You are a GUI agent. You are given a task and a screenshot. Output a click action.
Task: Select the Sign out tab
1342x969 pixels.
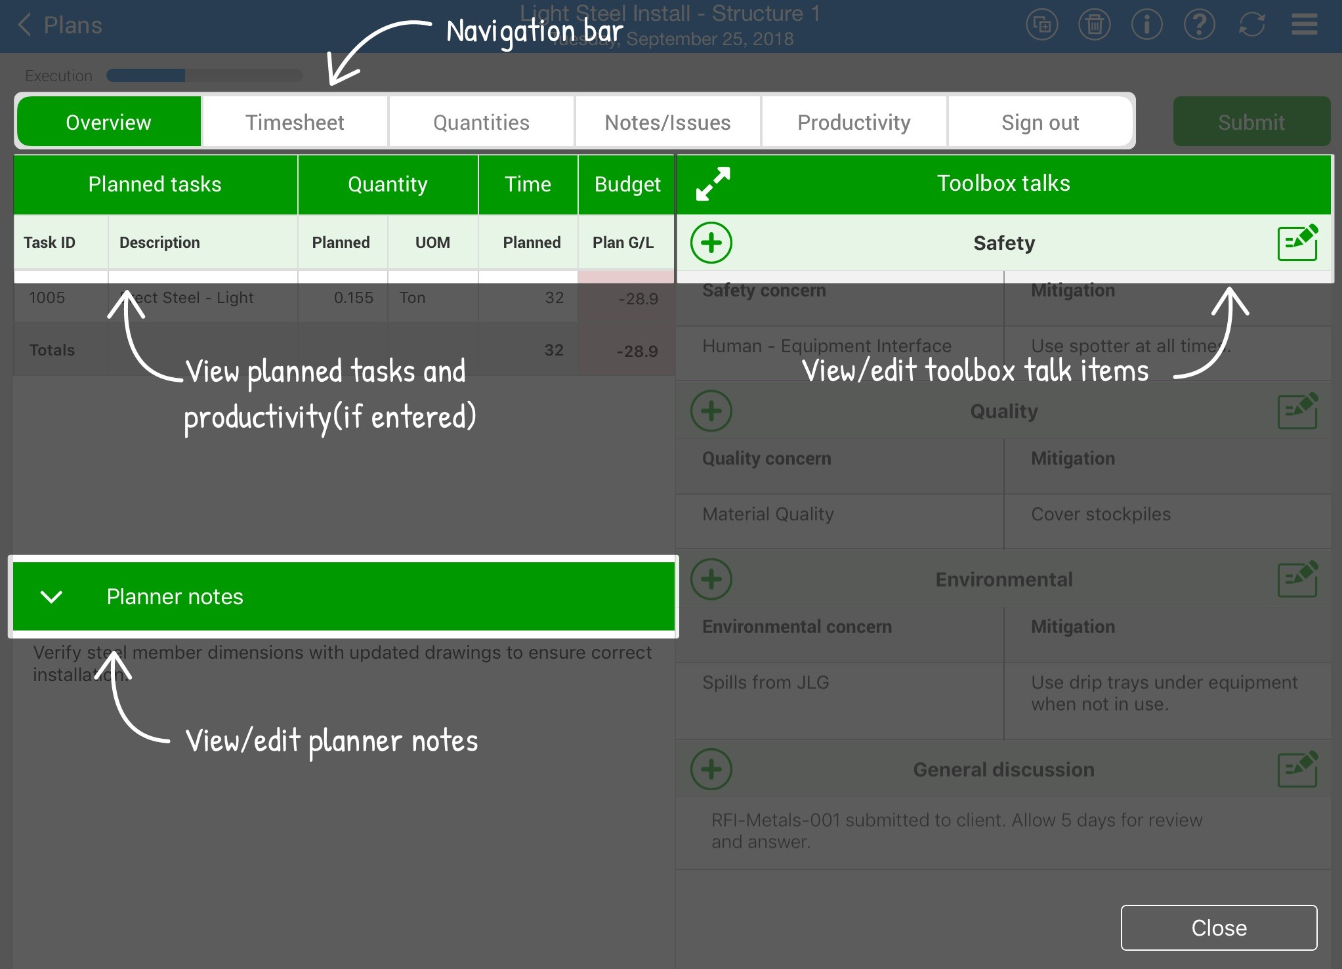pyautogui.click(x=1040, y=122)
